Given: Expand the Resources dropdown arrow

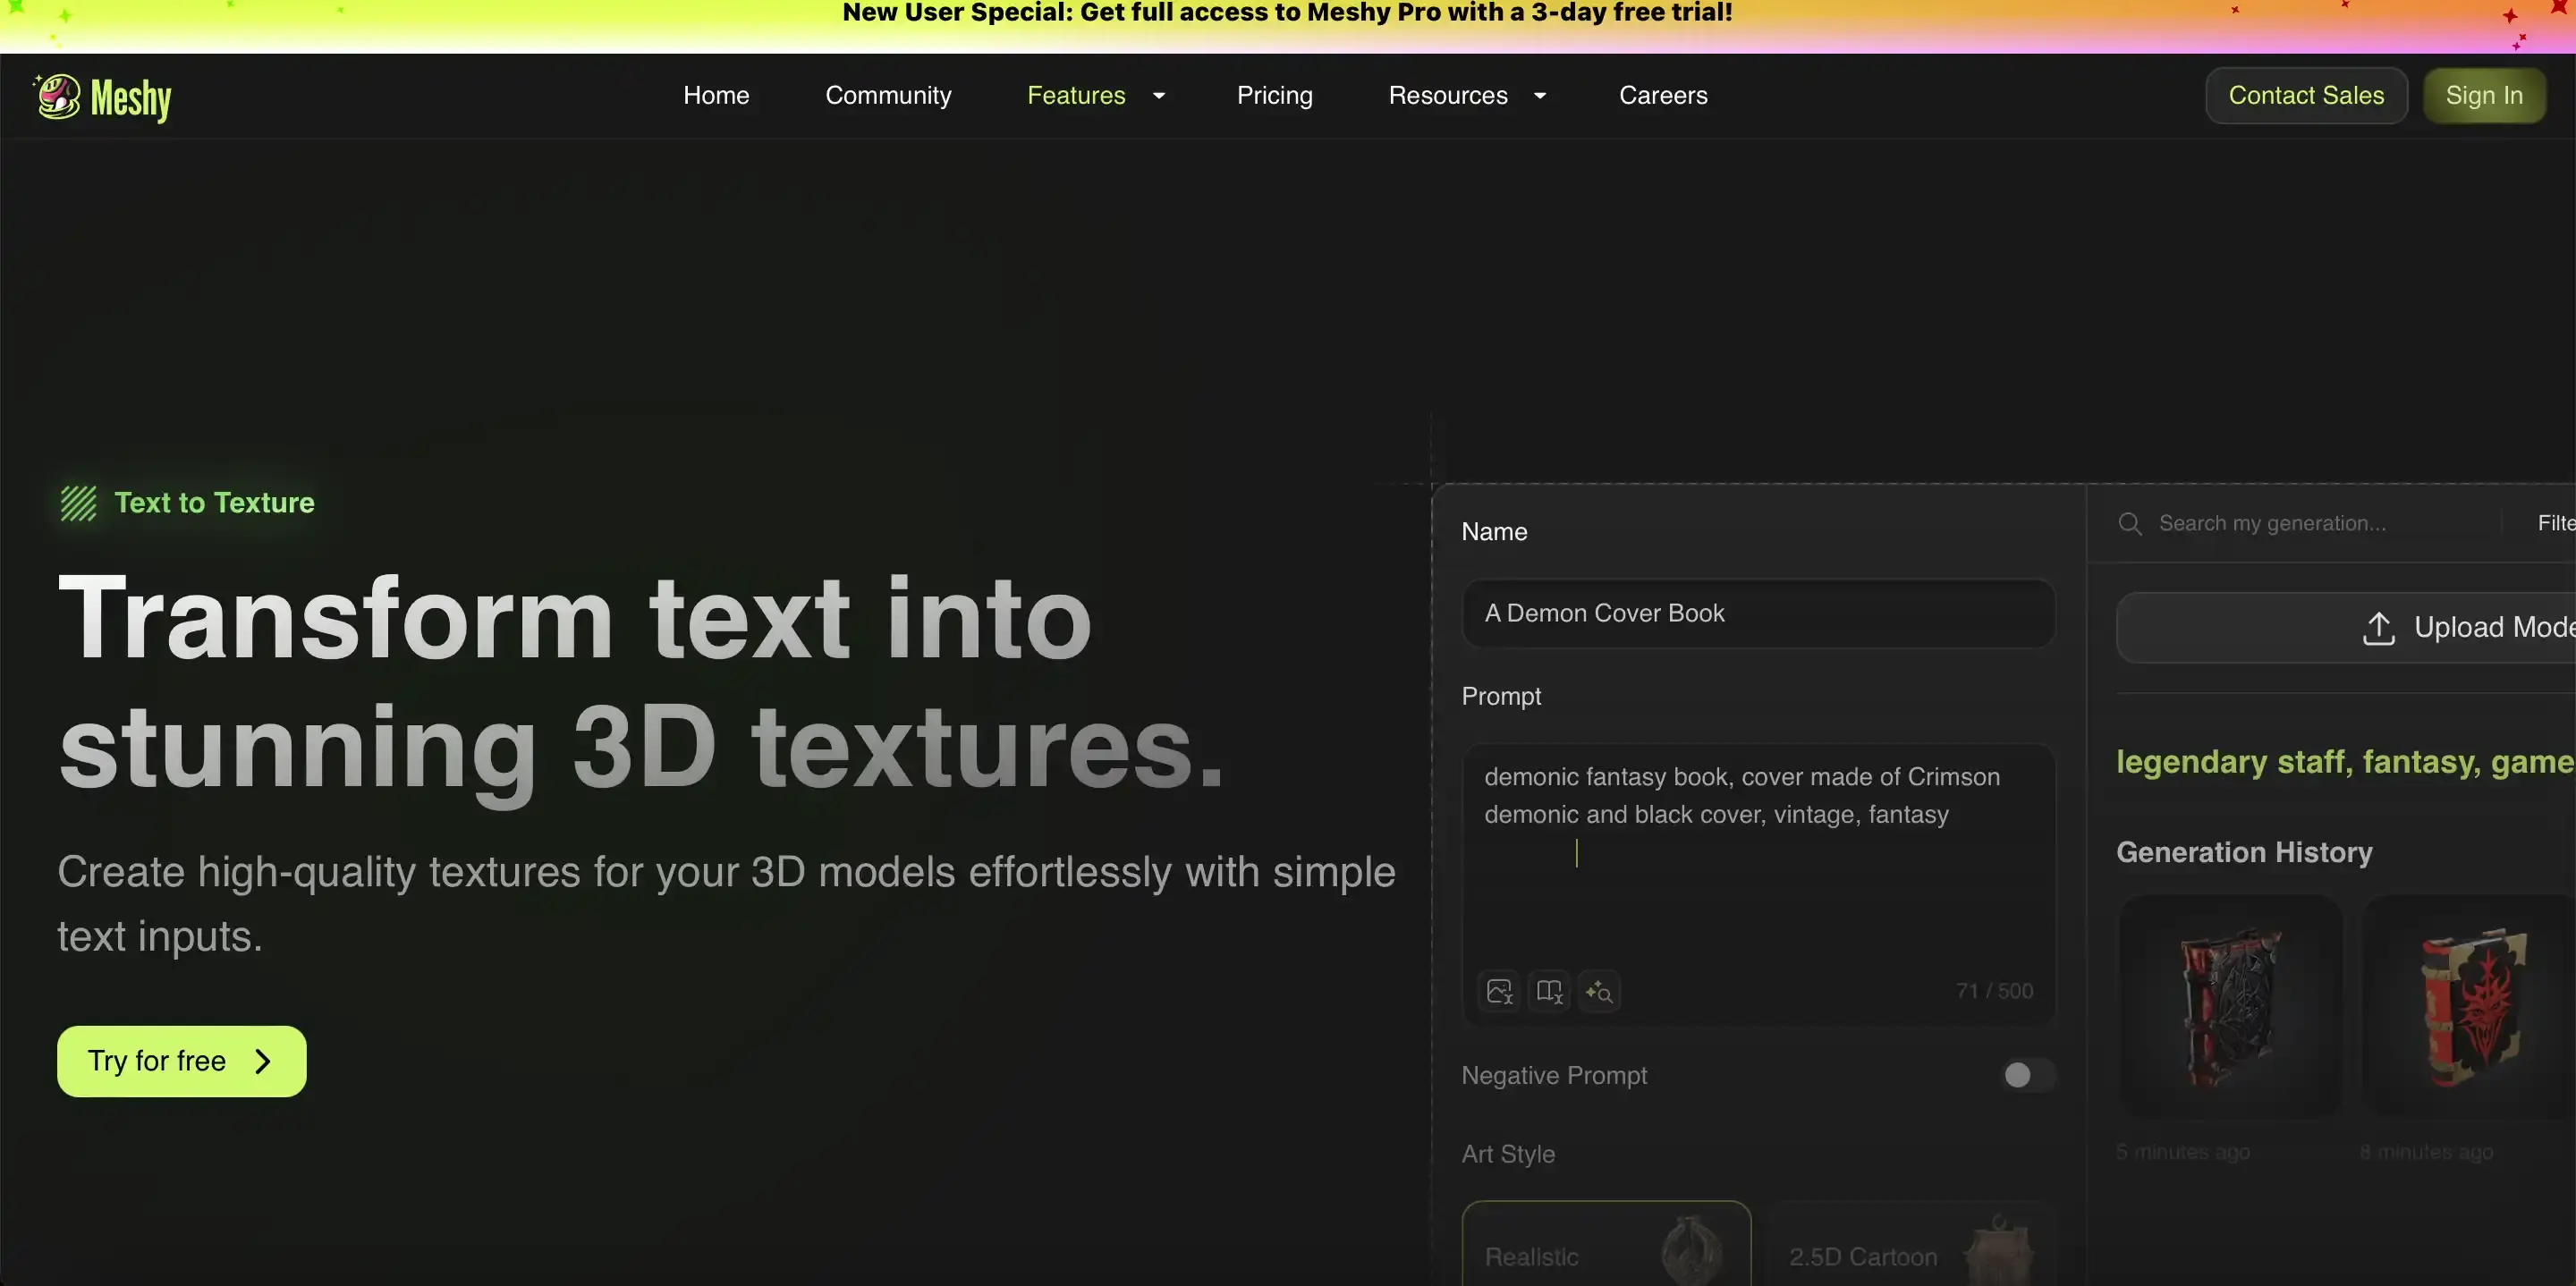Looking at the screenshot, I should 1540,96.
